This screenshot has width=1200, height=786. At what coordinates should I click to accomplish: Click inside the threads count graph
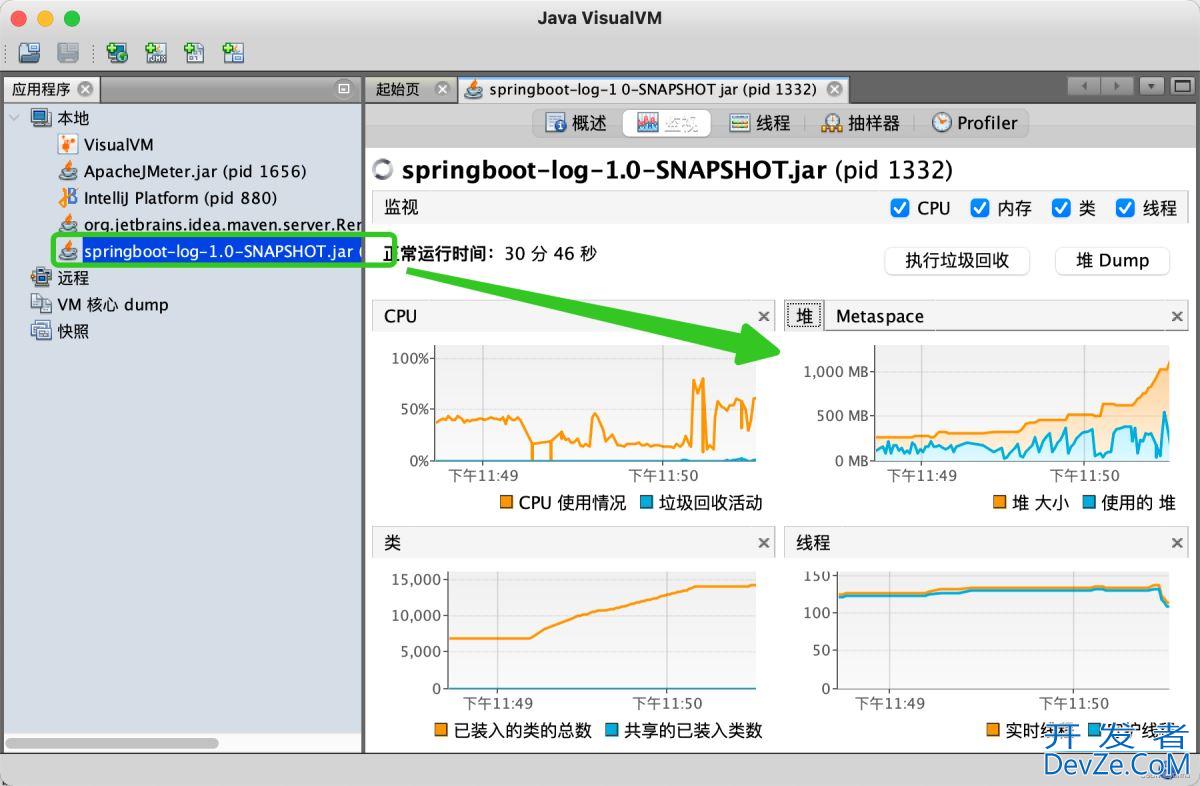pyautogui.click(x=1003, y=630)
